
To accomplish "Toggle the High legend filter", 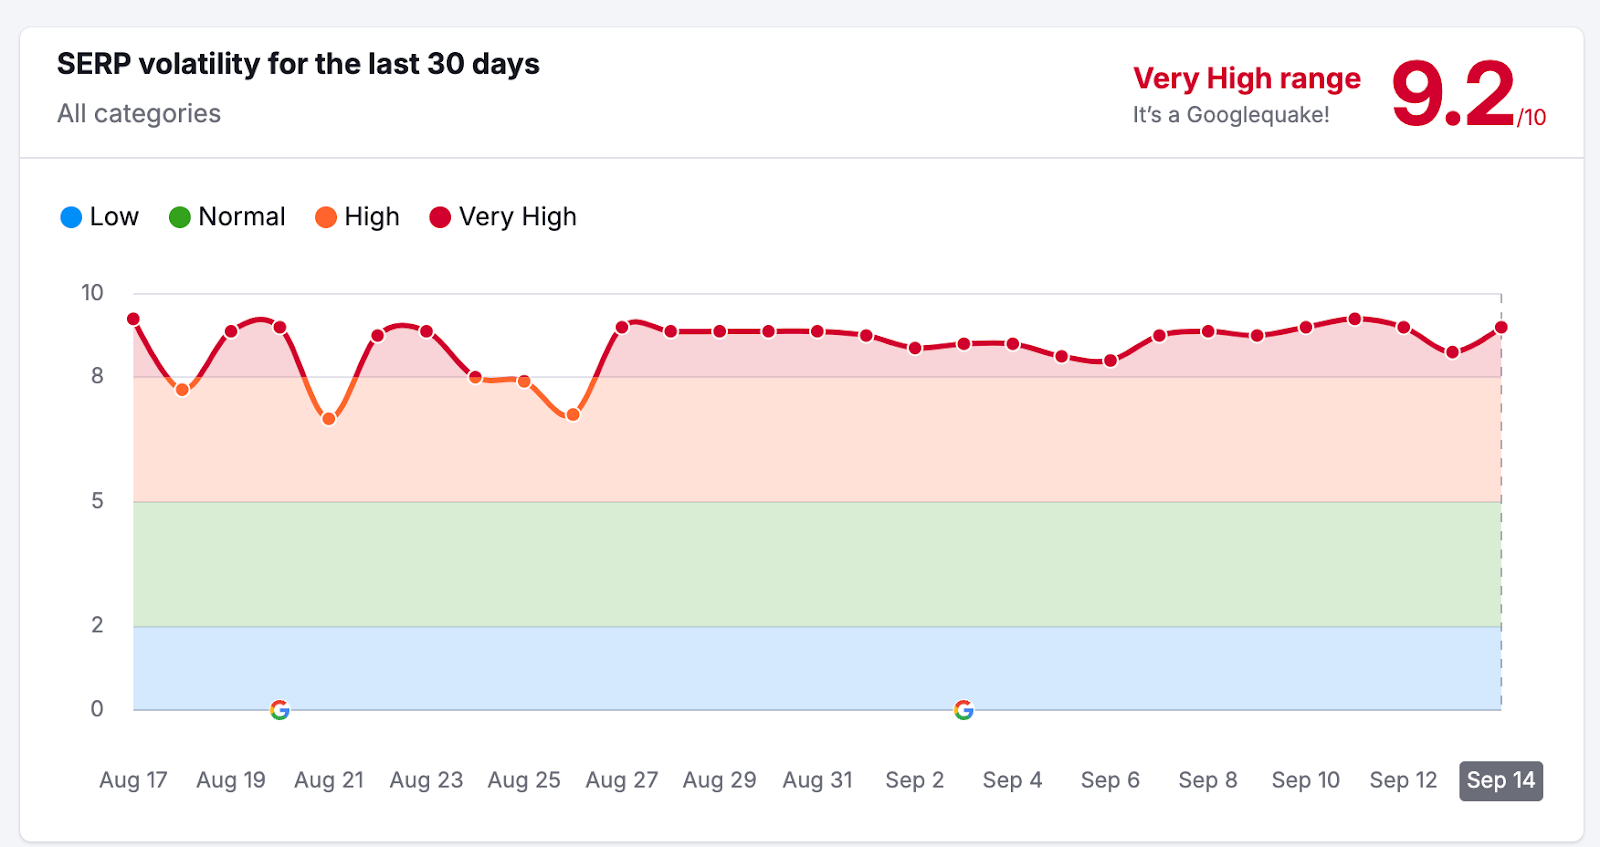I will [357, 217].
